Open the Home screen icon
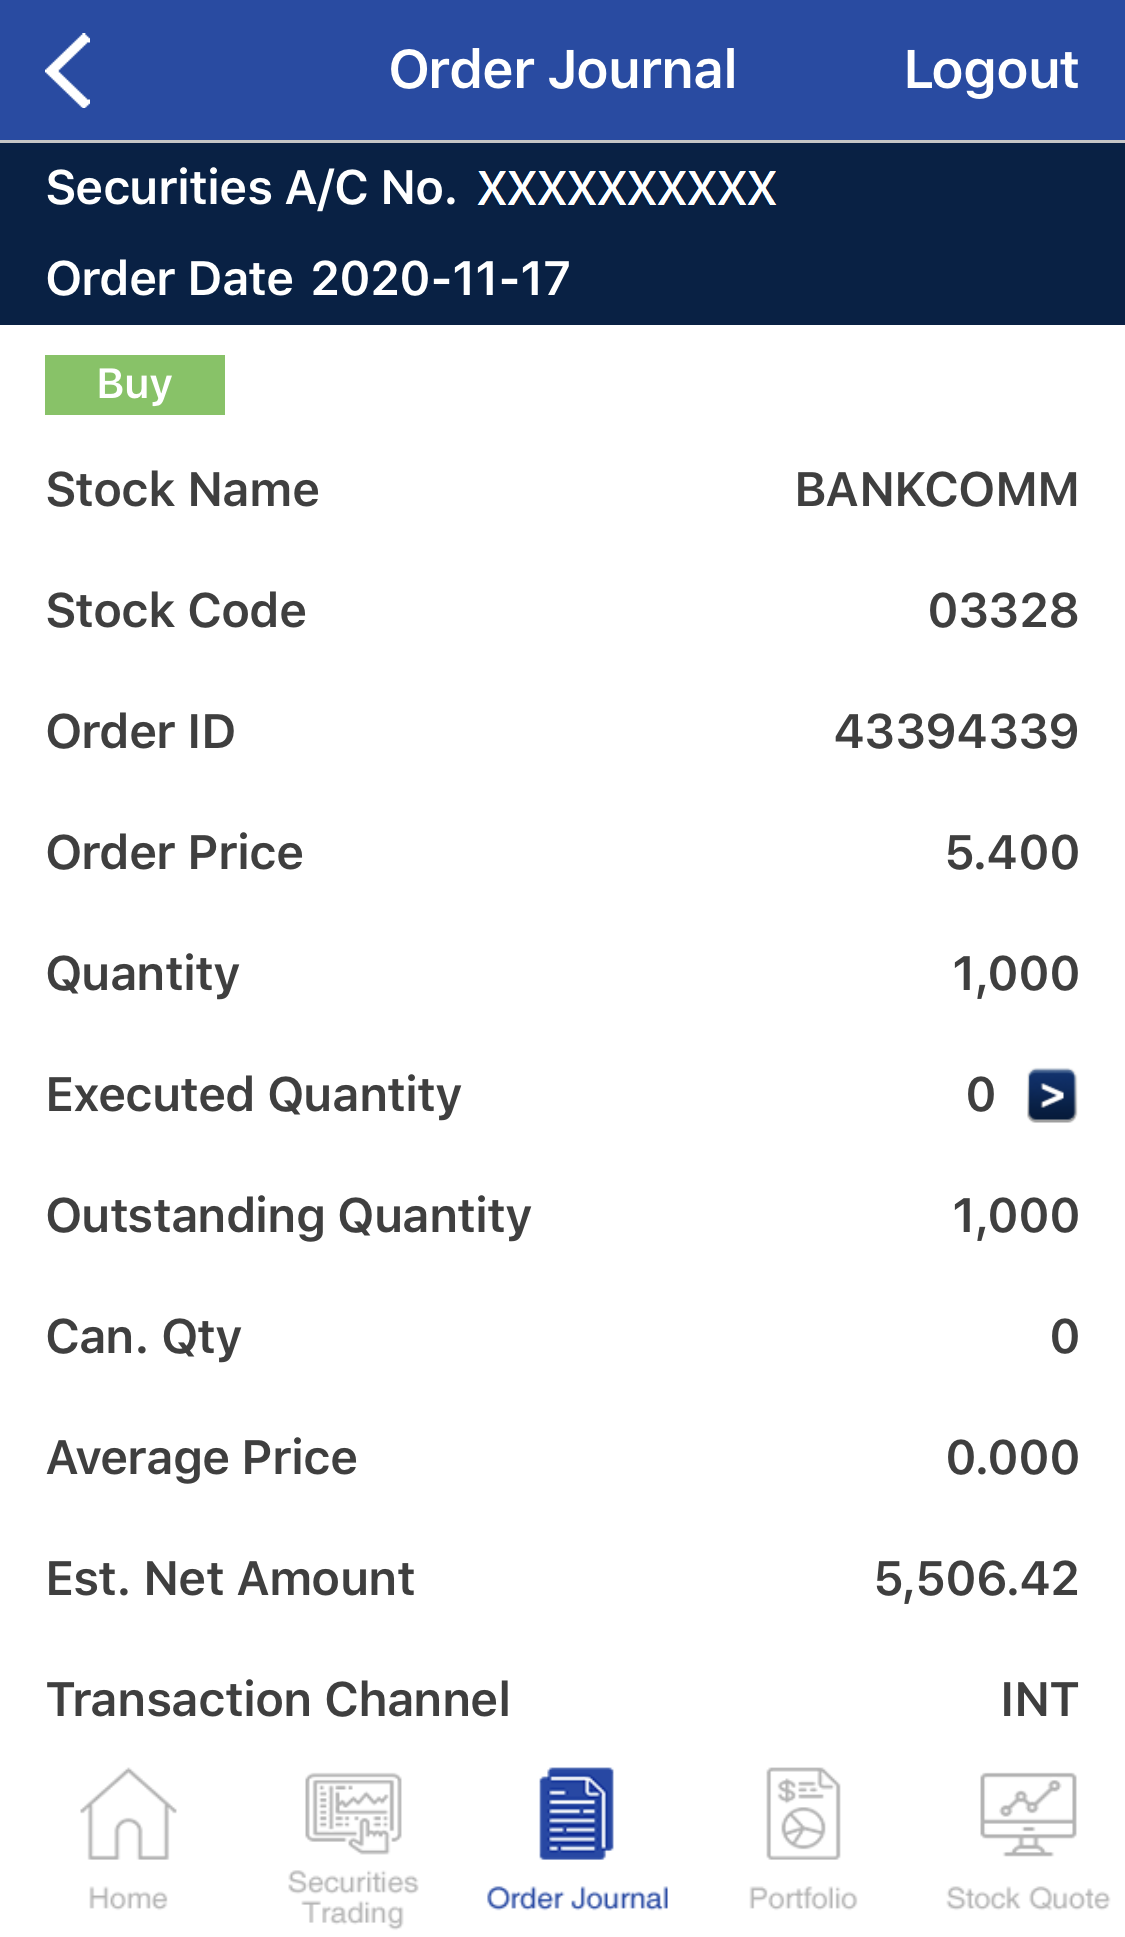 (x=128, y=1815)
